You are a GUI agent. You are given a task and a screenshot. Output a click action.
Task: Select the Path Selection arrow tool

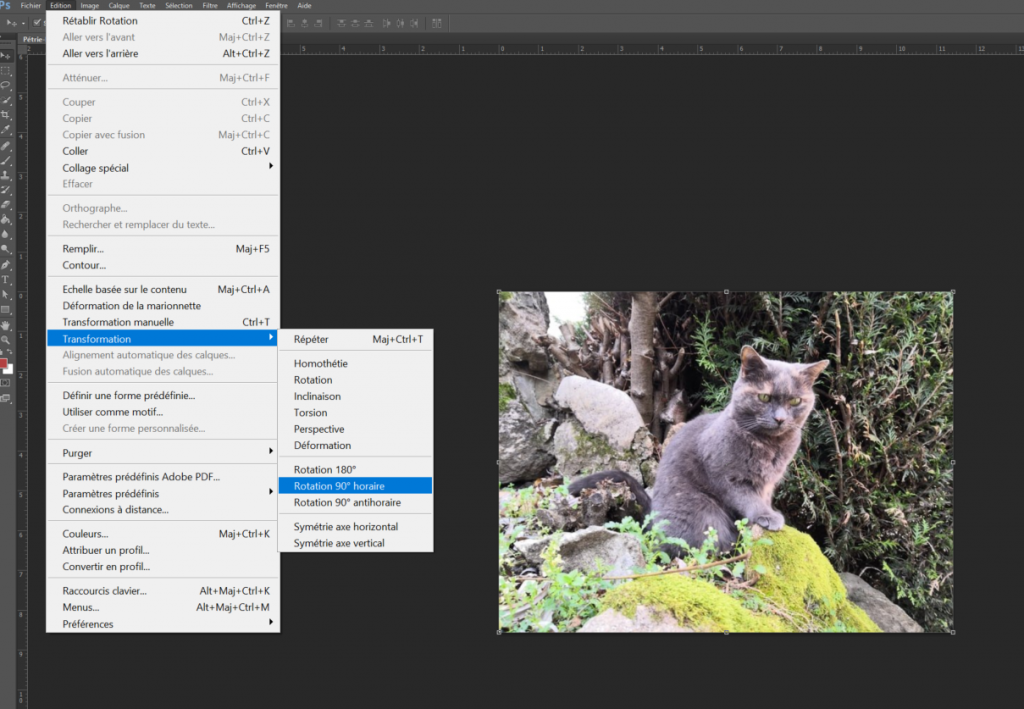click(6, 294)
